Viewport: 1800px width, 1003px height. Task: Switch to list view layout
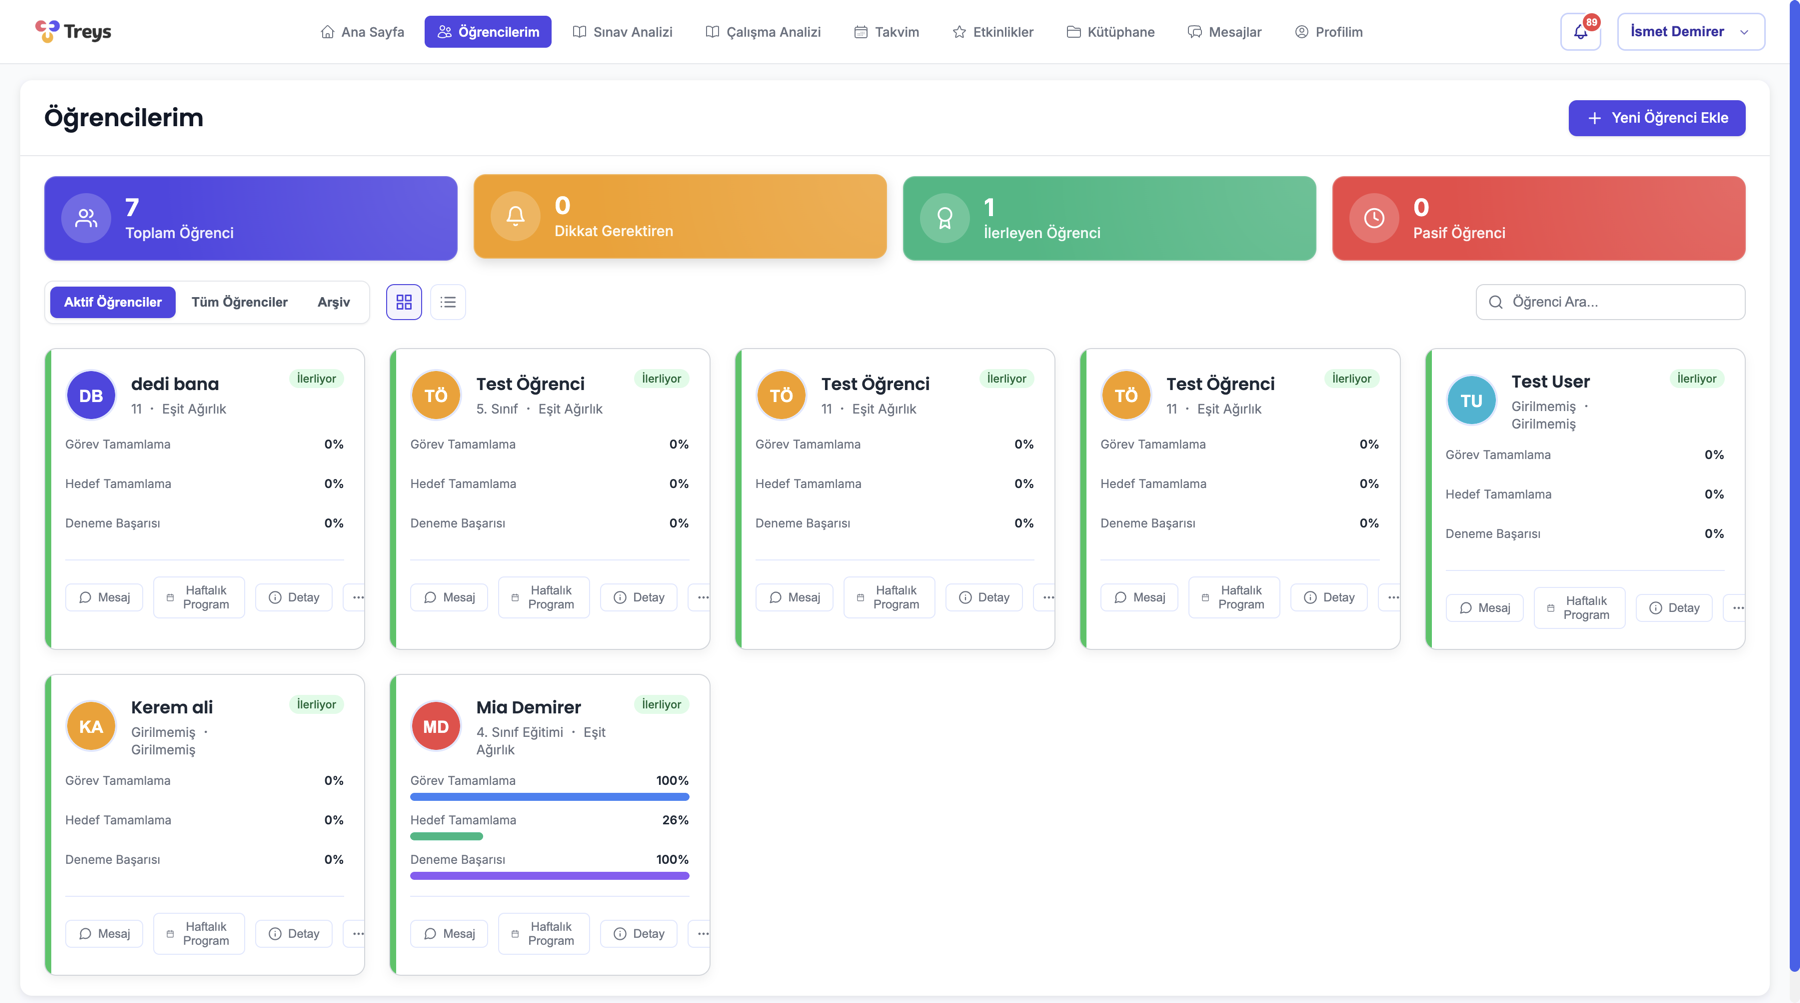[448, 301]
